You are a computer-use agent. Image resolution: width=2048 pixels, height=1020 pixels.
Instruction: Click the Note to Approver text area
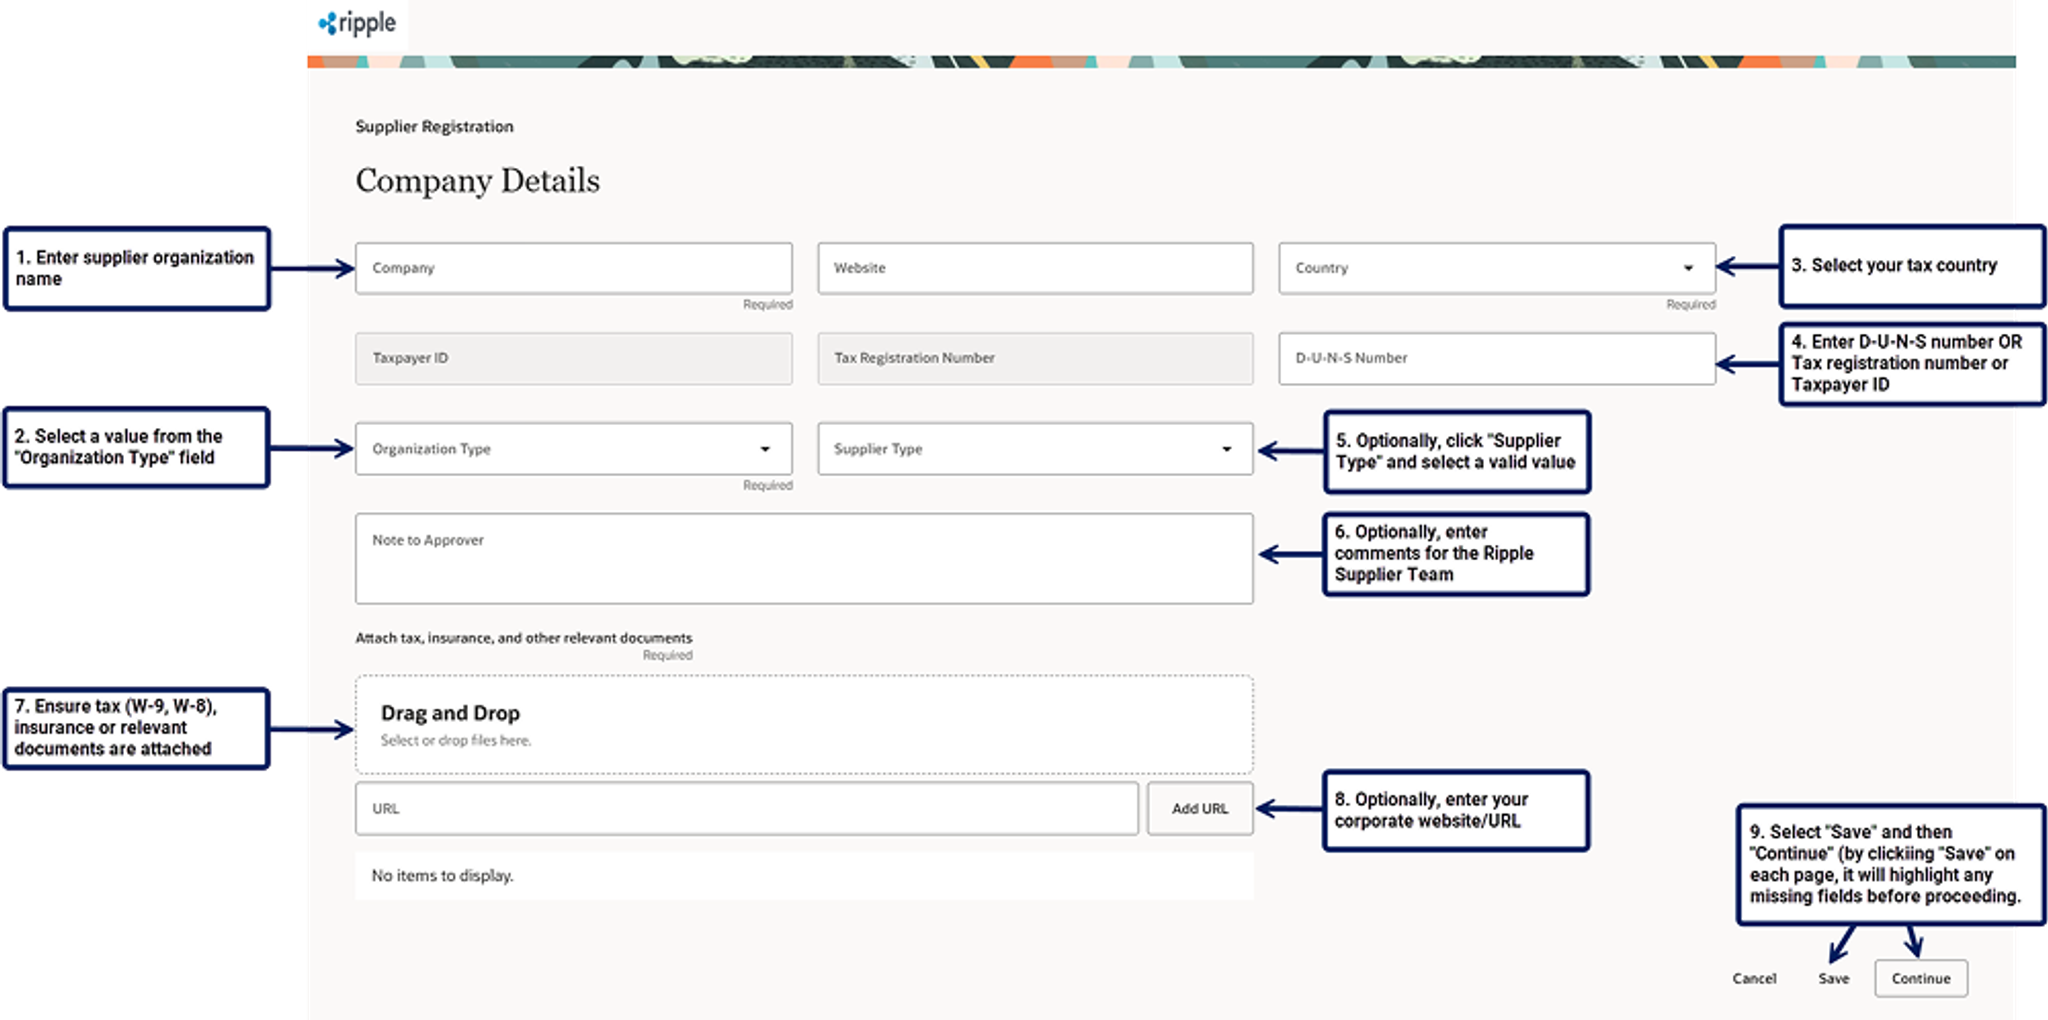tap(804, 559)
